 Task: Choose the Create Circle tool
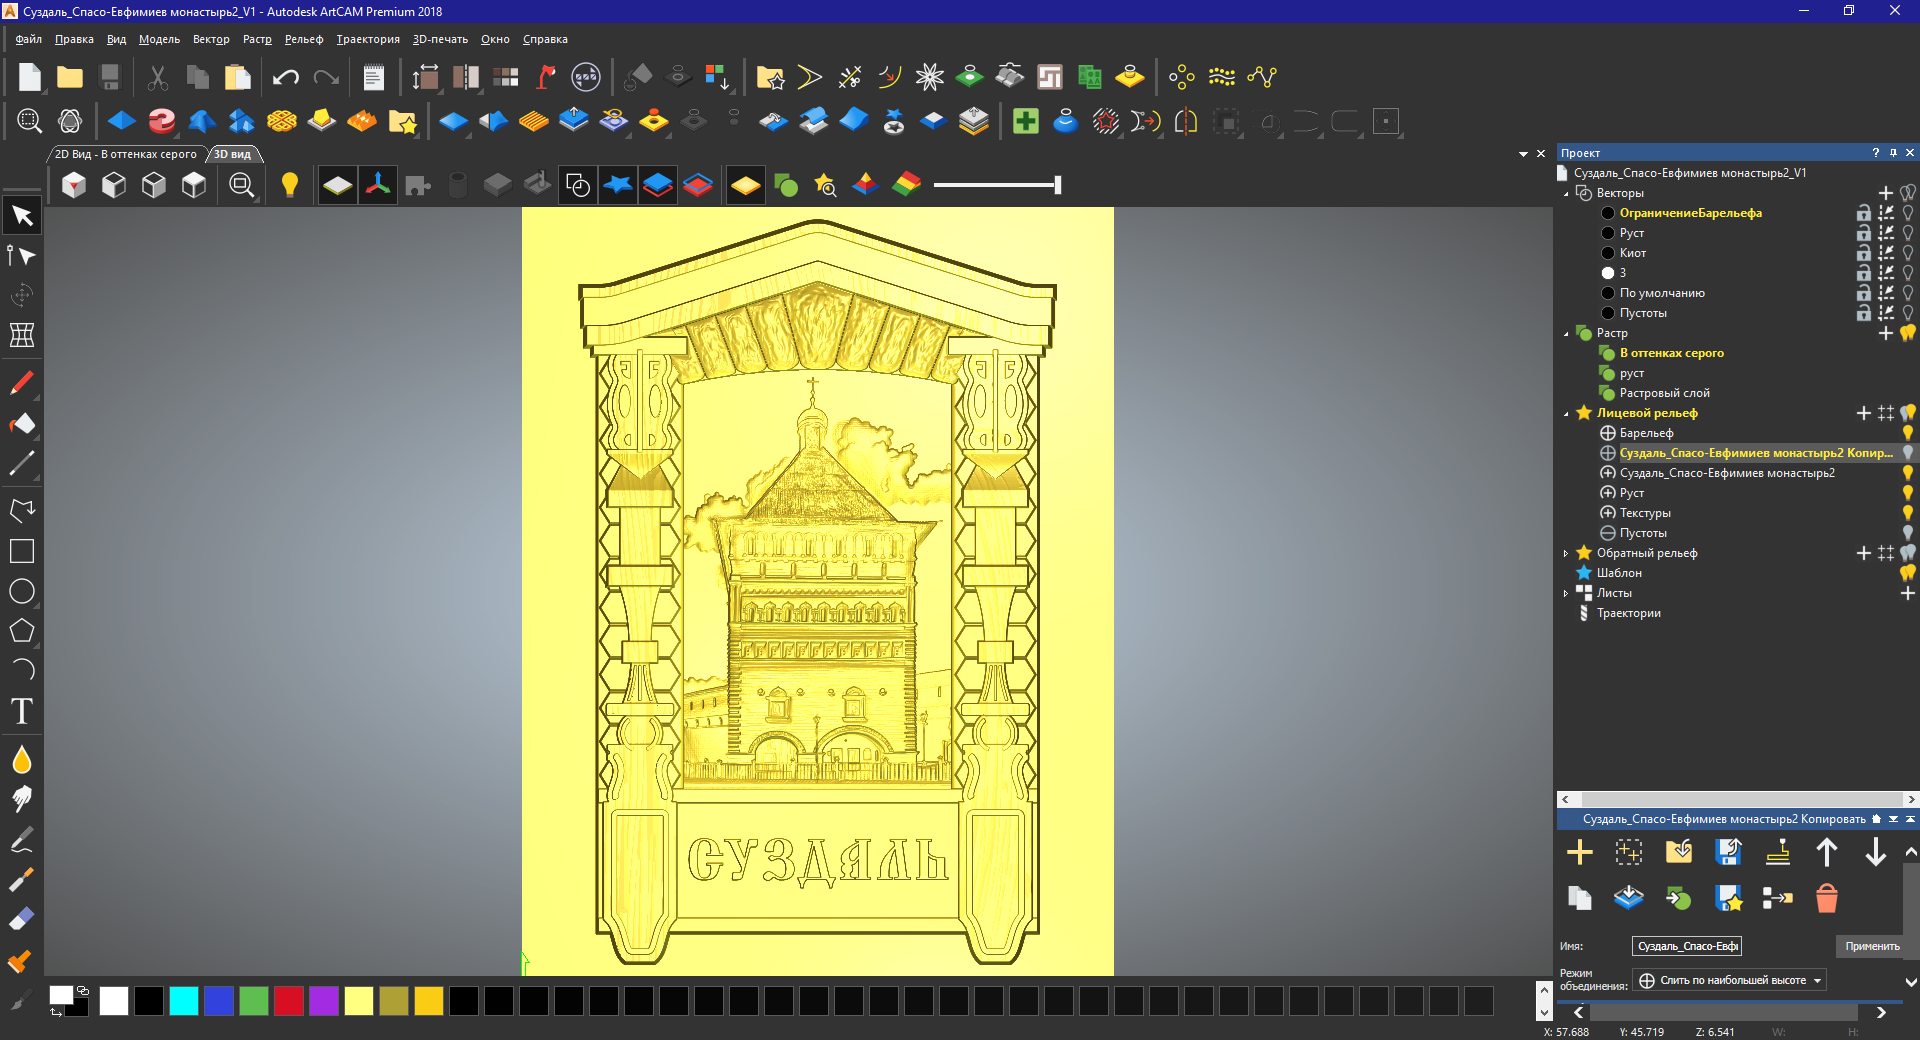[x=22, y=591]
